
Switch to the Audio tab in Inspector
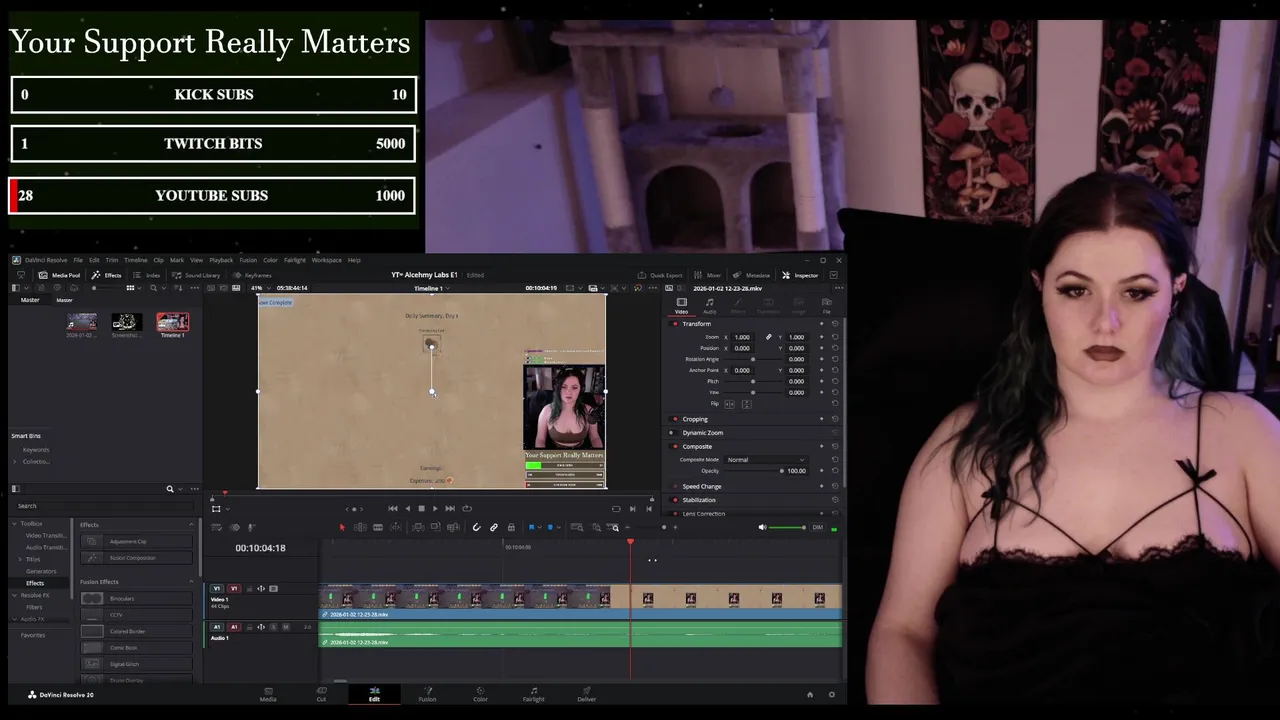[709, 305]
